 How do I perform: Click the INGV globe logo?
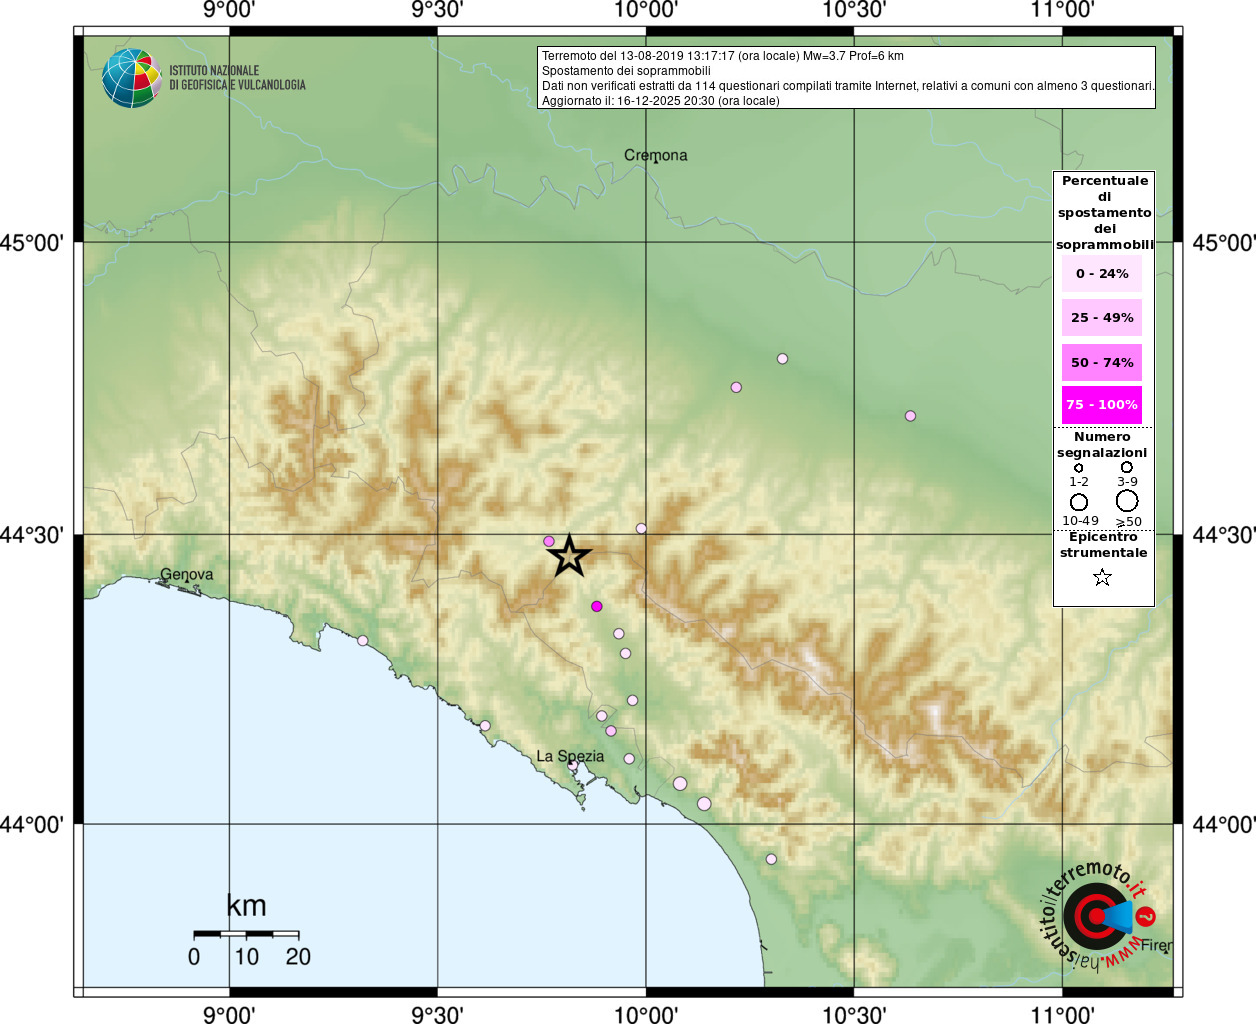coord(131,78)
